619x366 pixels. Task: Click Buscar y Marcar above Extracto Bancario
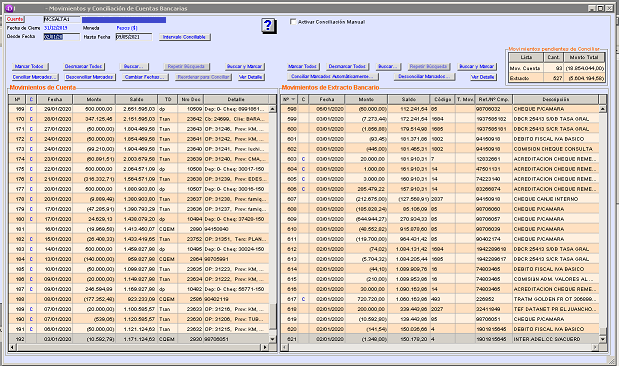click(x=477, y=66)
